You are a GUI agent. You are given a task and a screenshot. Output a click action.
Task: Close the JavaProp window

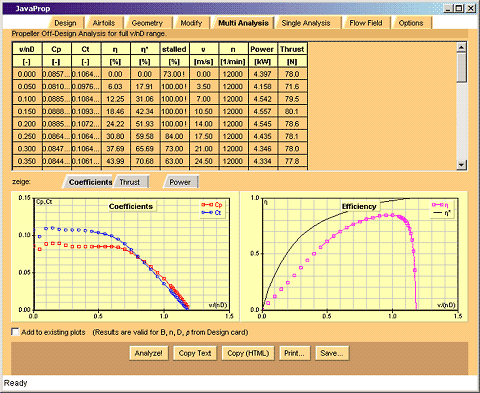click(470, 9)
